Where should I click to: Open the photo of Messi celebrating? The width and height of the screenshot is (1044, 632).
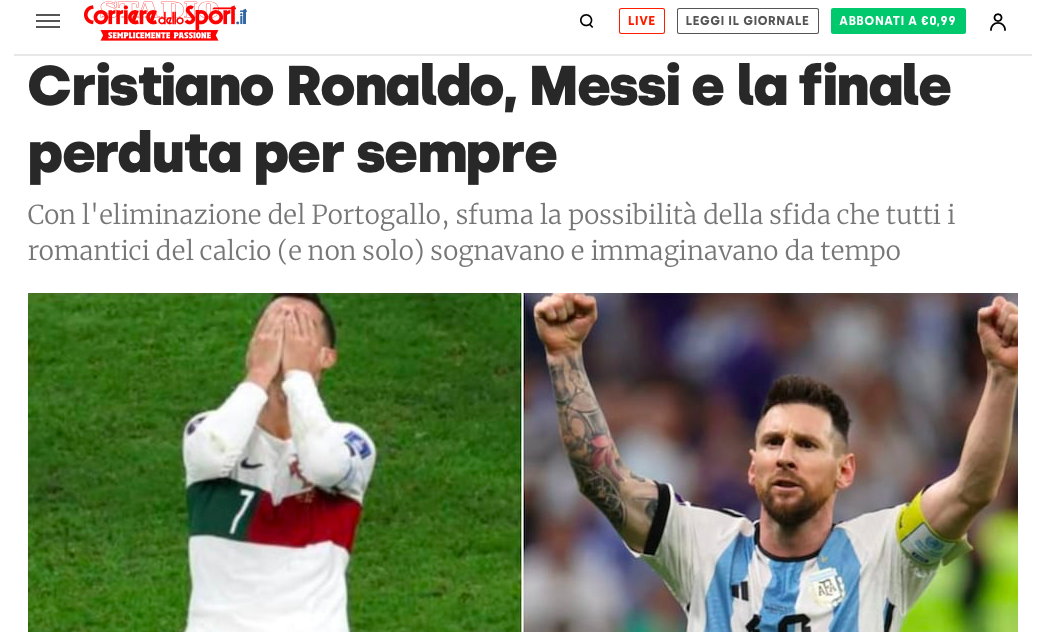click(x=770, y=462)
